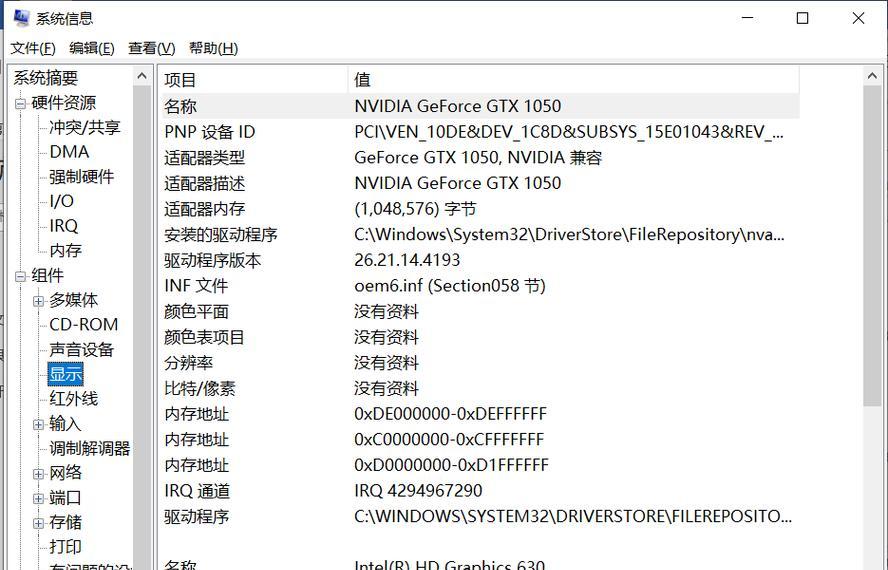
Task: Maximize the 系统信息 window
Action: (x=802, y=18)
